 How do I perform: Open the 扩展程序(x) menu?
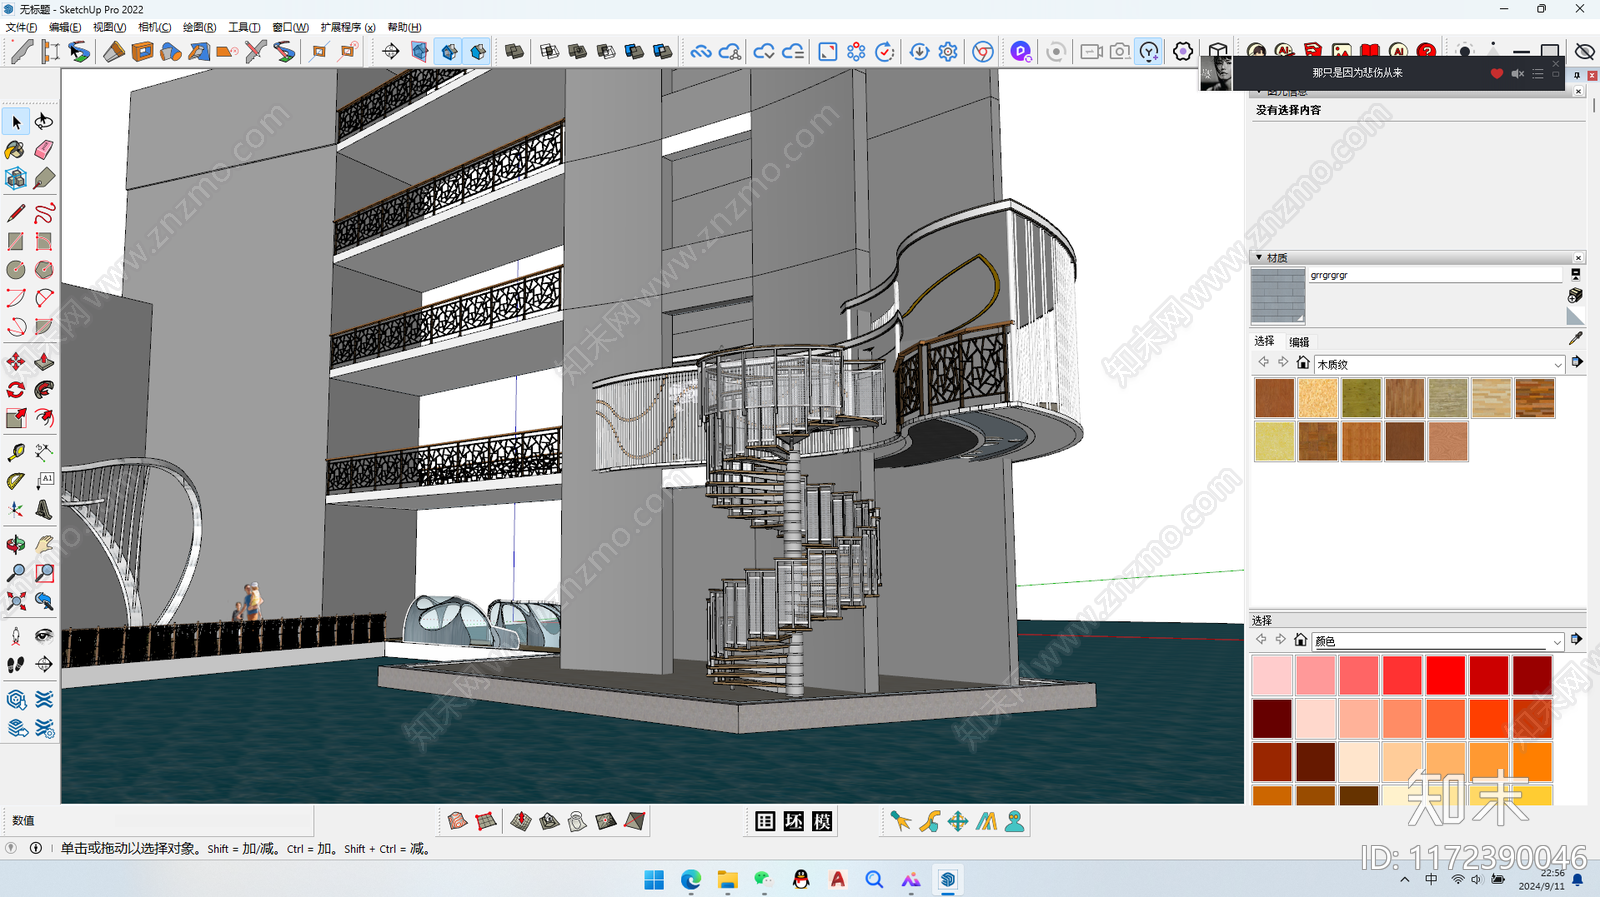(348, 27)
